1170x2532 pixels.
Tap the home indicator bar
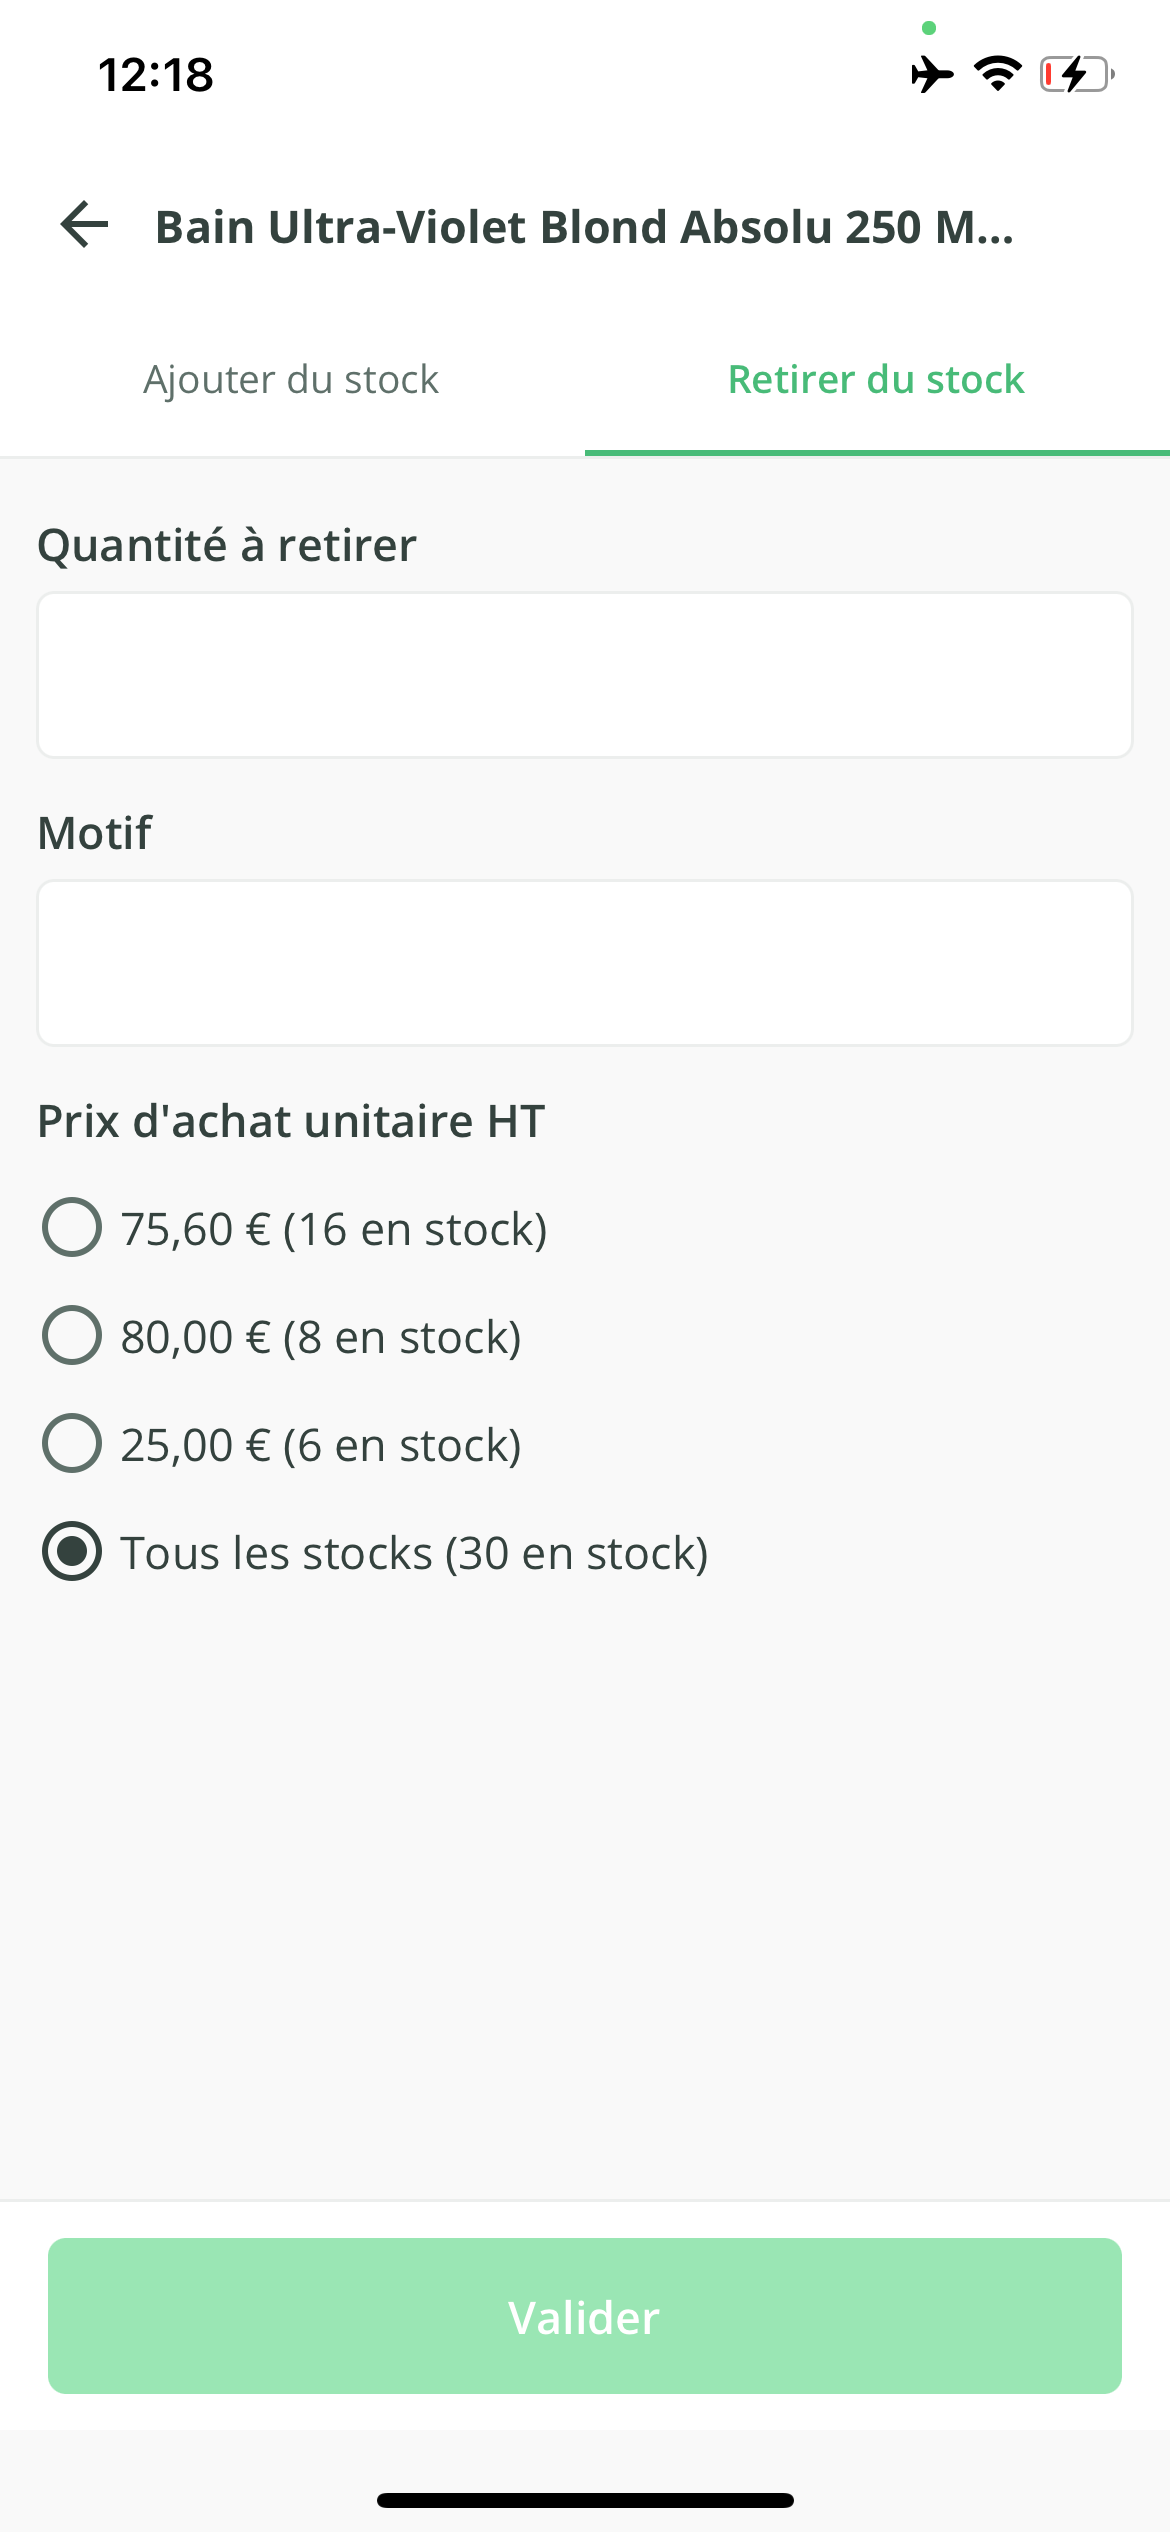(x=585, y=2500)
